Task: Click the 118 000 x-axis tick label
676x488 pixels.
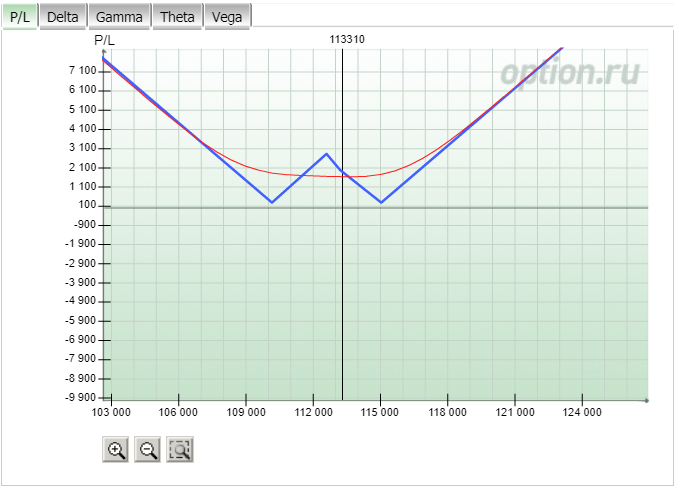Action: (448, 412)
